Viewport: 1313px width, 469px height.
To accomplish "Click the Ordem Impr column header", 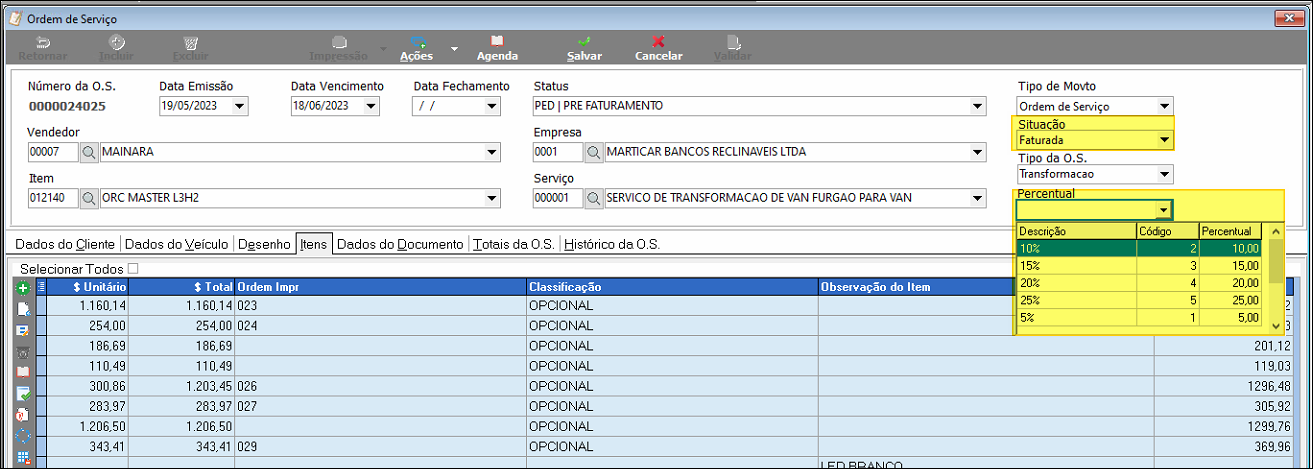I will [x=381, y=287].
